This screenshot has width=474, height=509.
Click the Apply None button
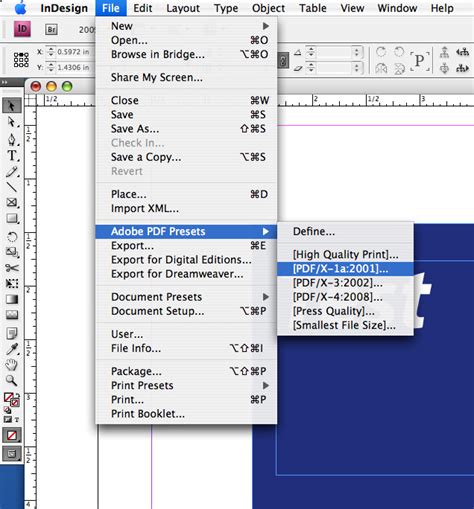pos(12,435)
